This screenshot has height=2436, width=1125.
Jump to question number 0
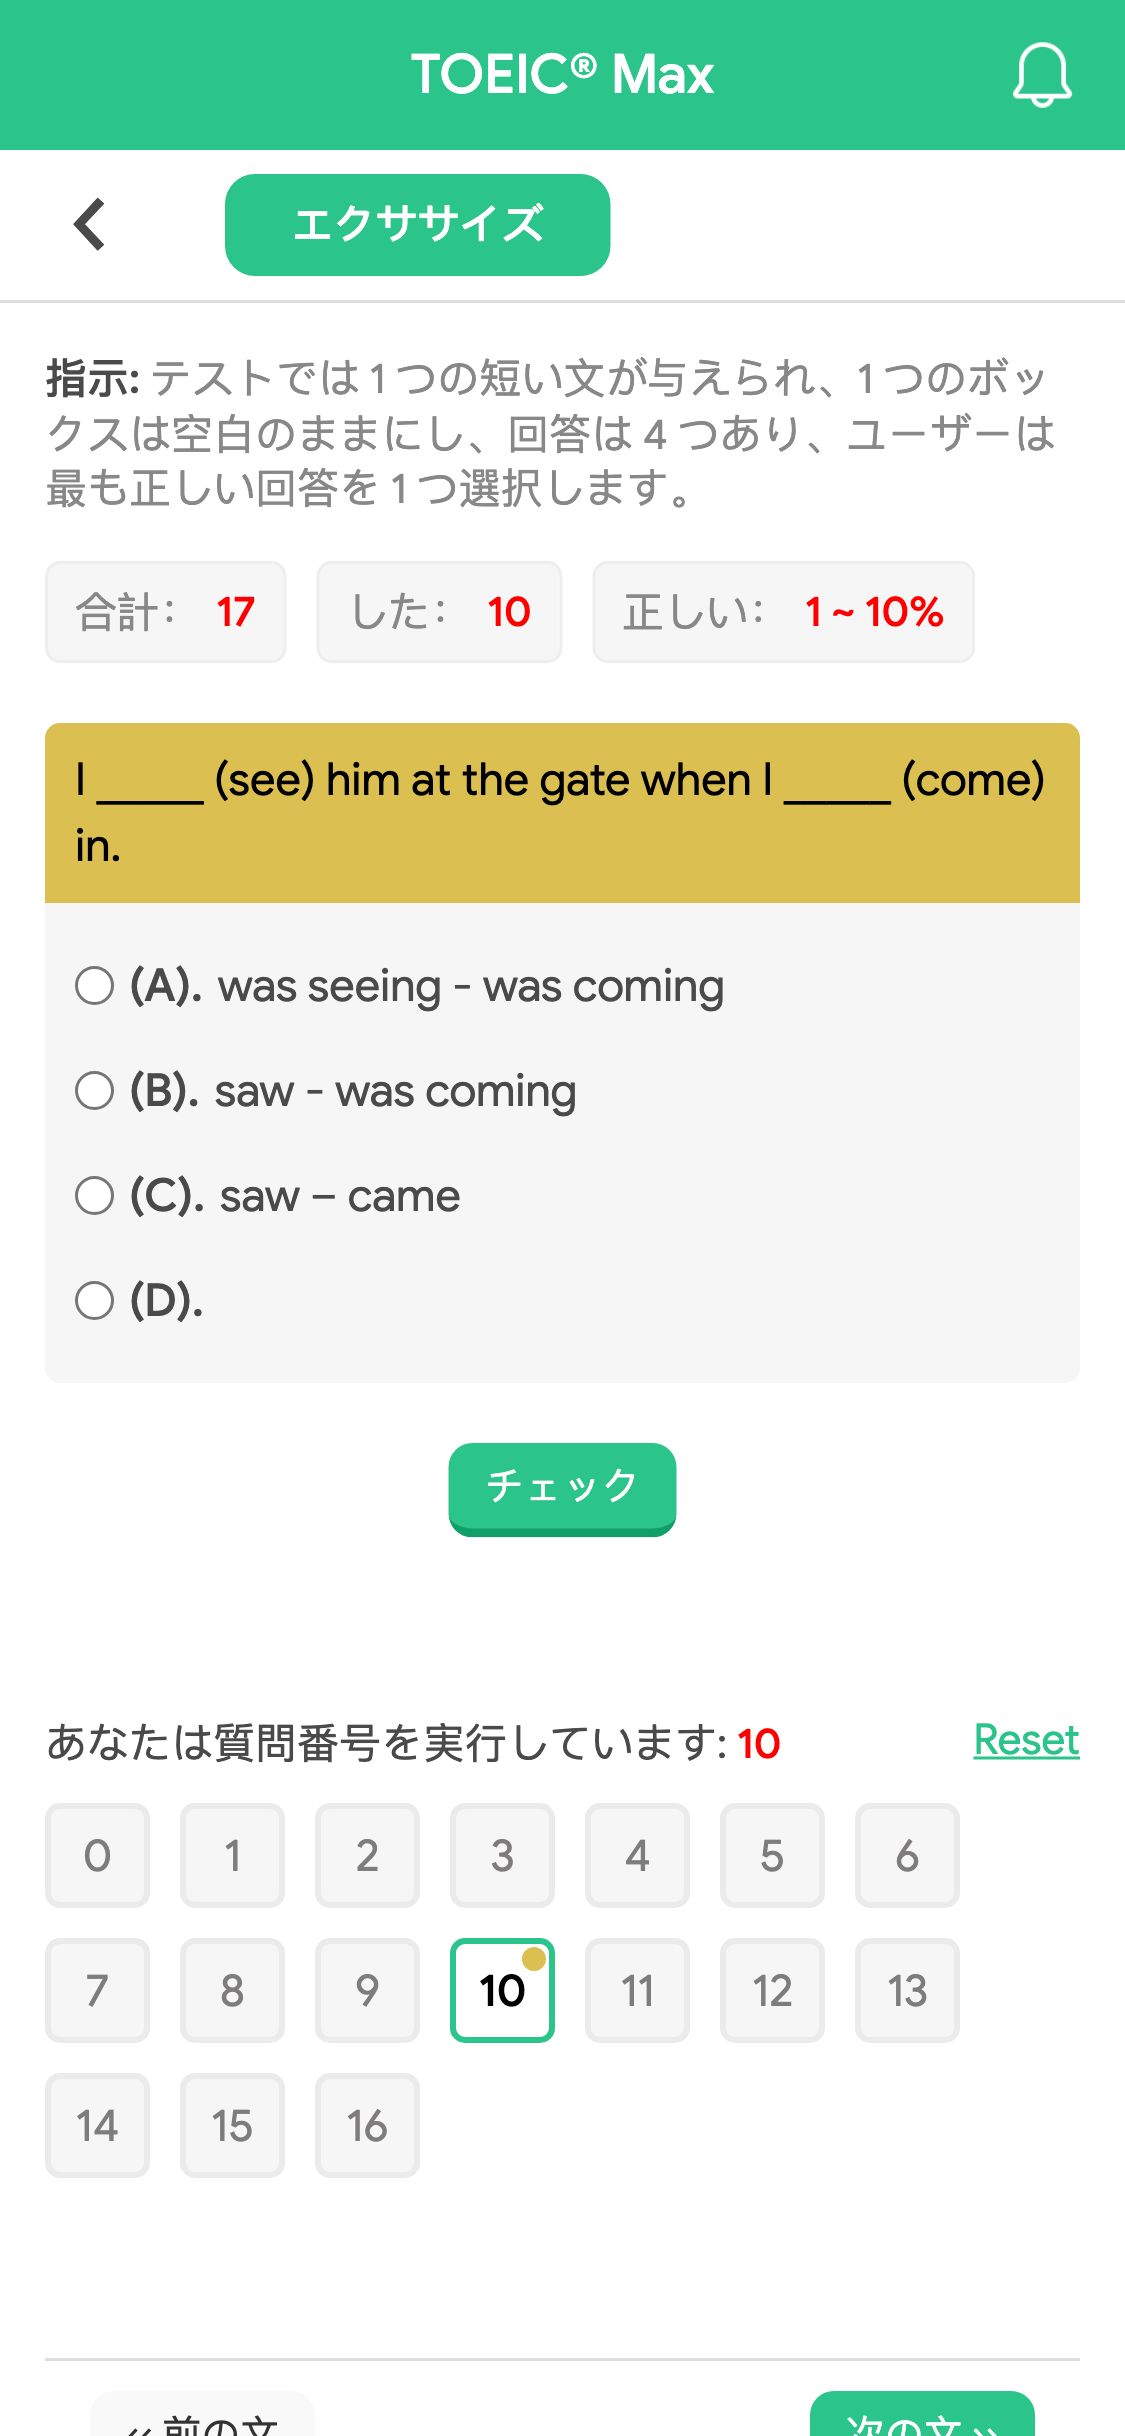(x=97, y=1855)
